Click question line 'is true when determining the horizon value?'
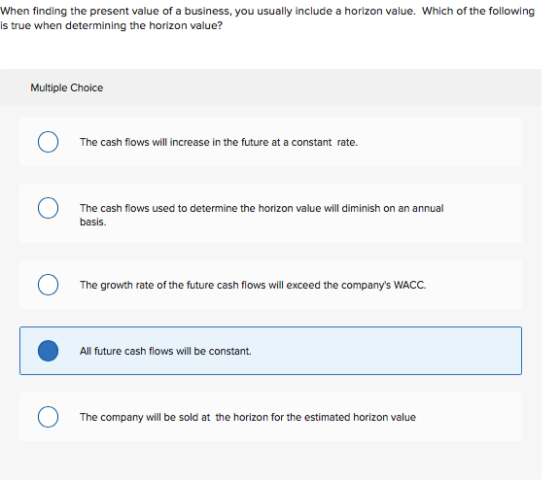Screen dimensions: 560x481 111,26
